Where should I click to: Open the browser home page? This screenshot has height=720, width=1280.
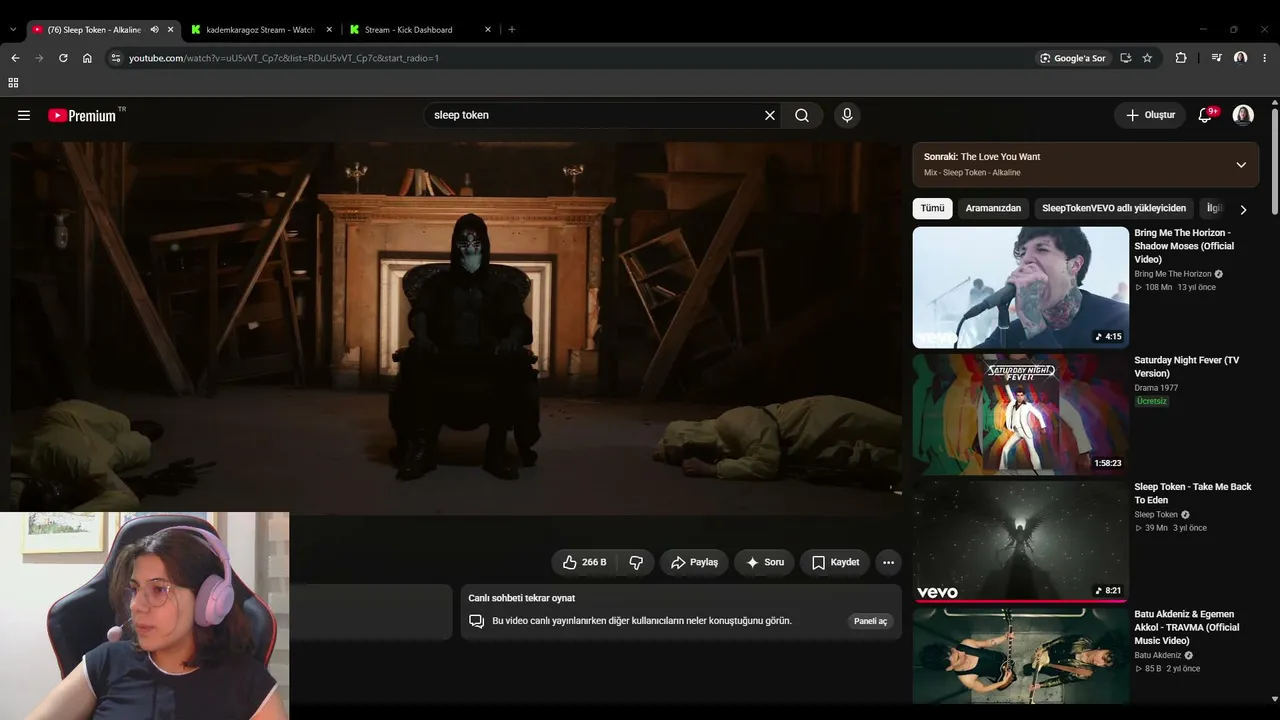click(x=87, y=58)
